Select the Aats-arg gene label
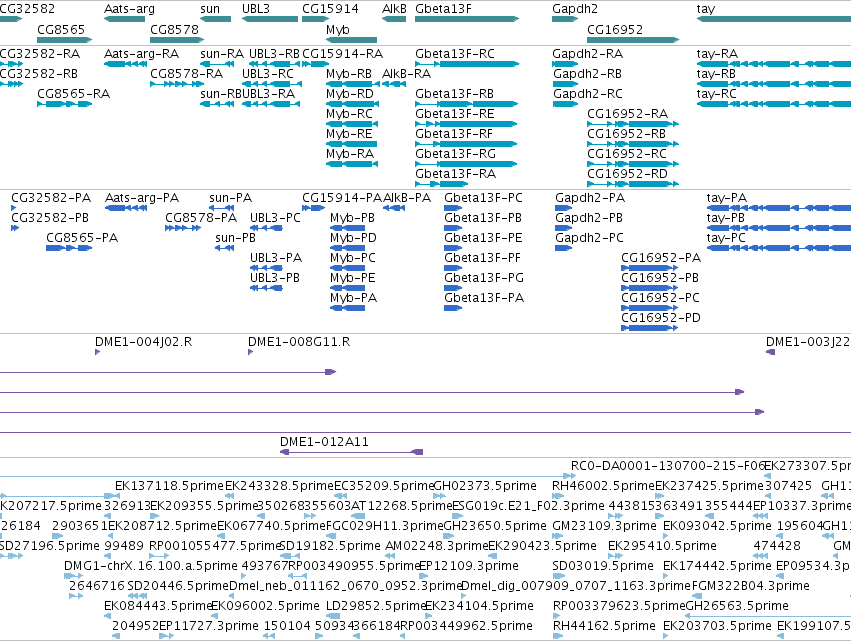 pos(129,9)
